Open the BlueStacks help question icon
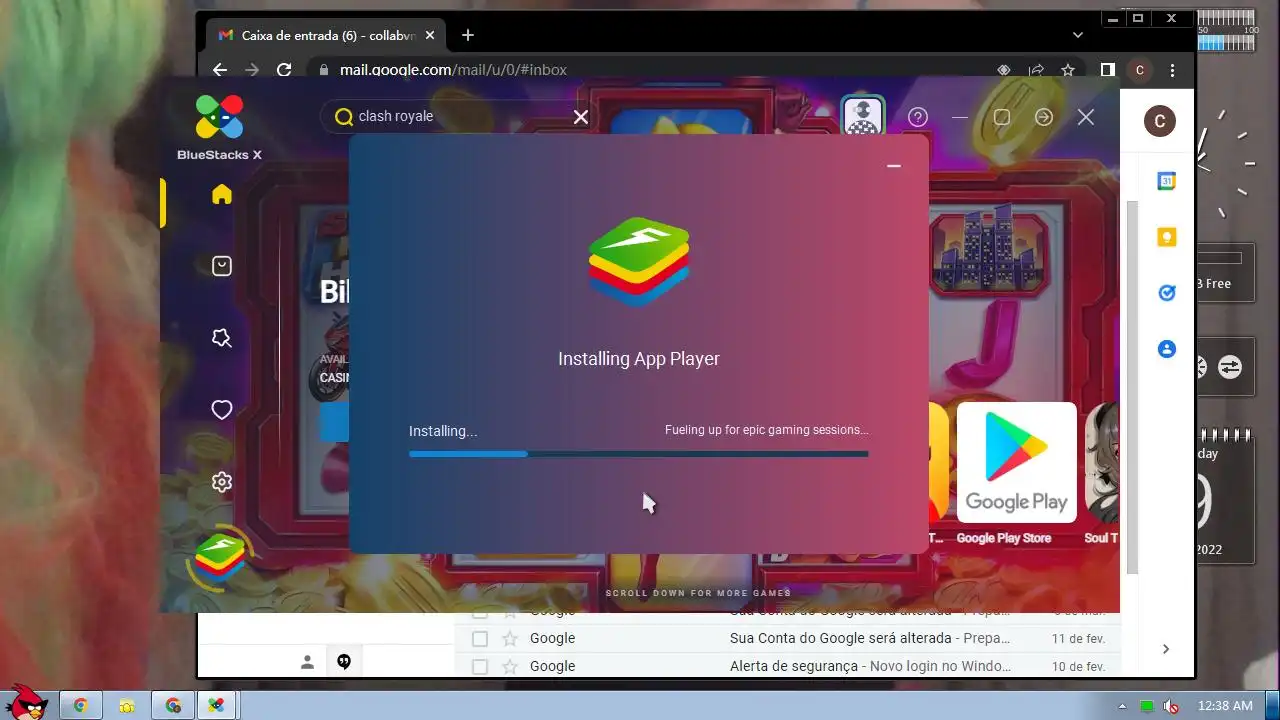The image size is (1280, 720). pos(918,117)
